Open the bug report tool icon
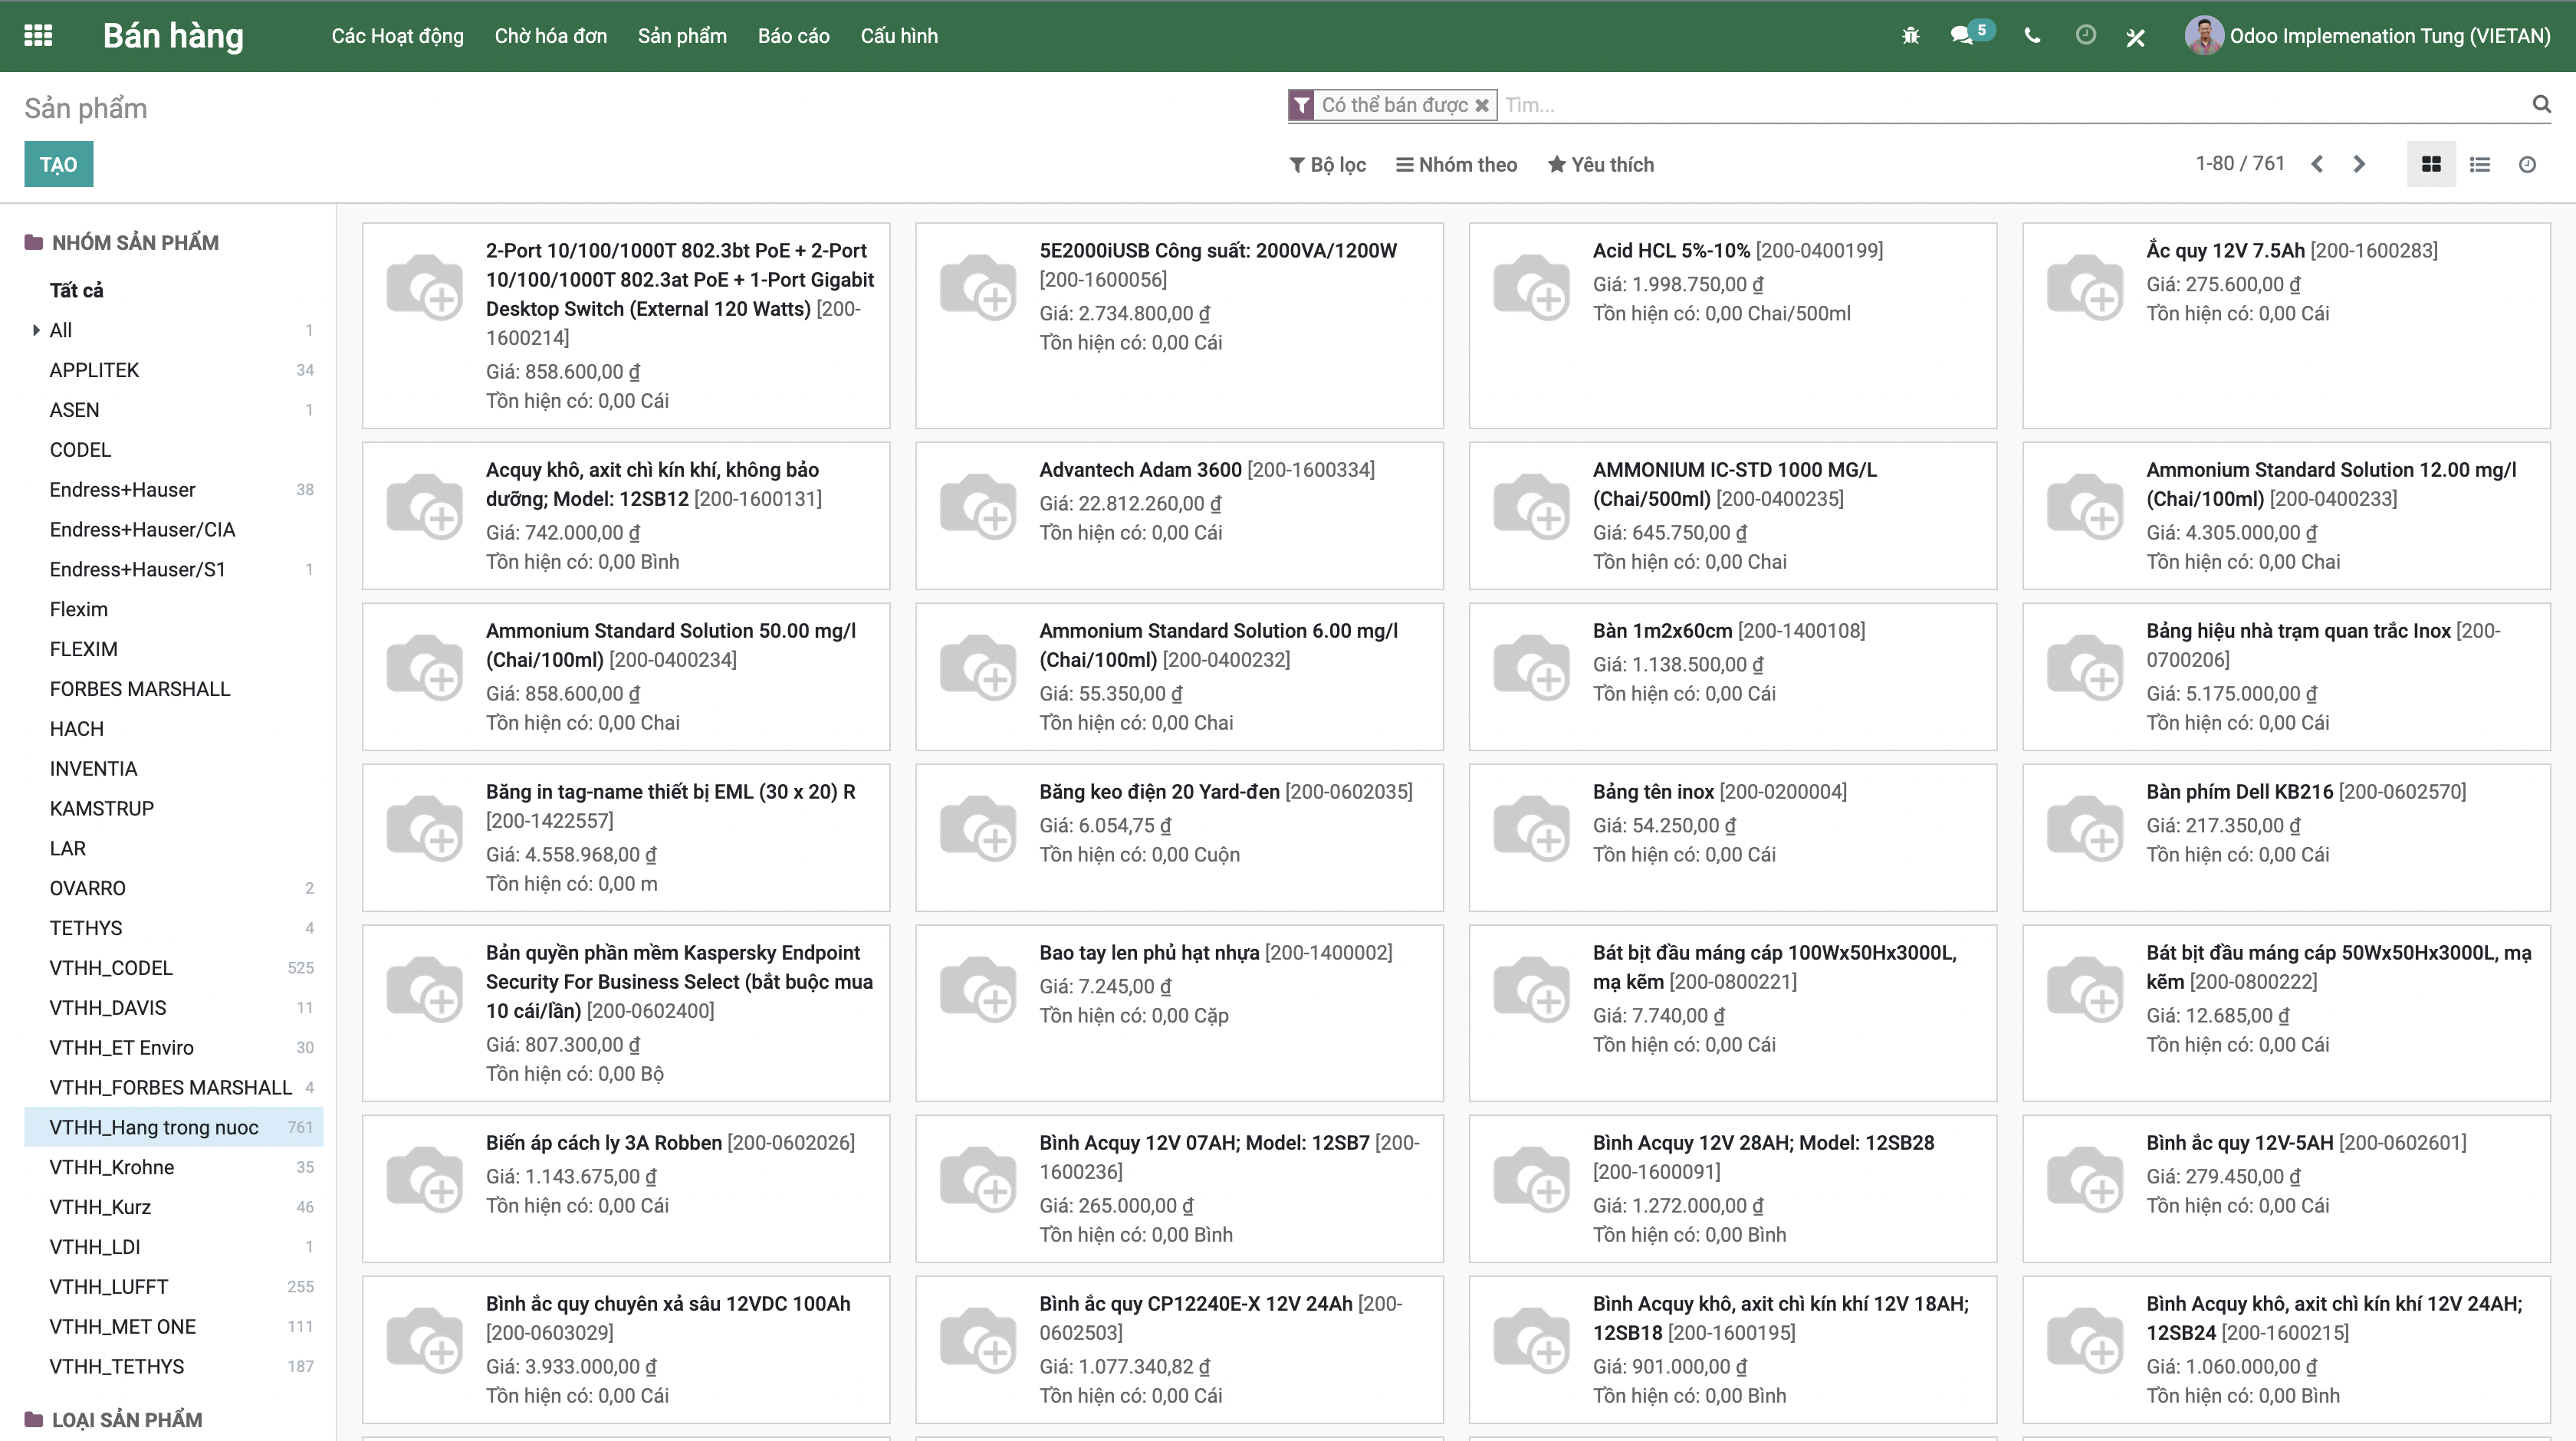The width and height of the screenshot is (2576, 1441). pos(1910,35)
